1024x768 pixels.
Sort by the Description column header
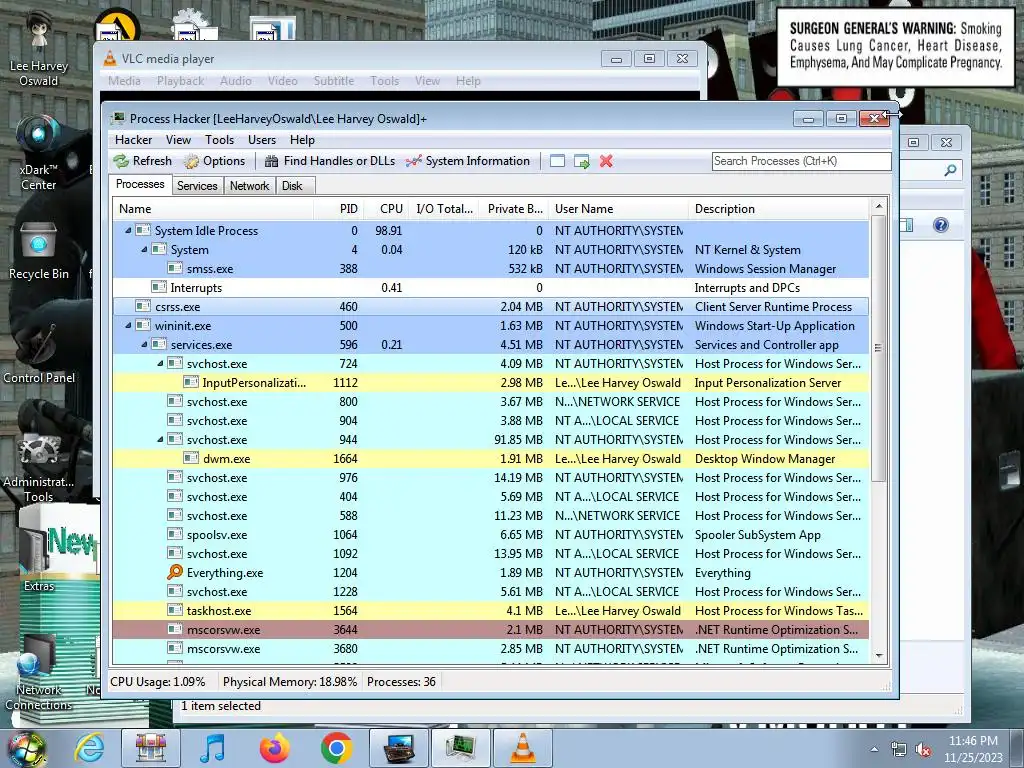[779, 209]
